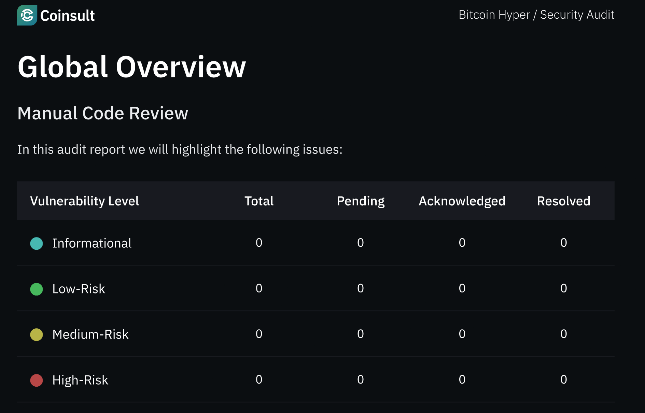
Task: Select the High-Risk row label
Action: click(80, 380)
